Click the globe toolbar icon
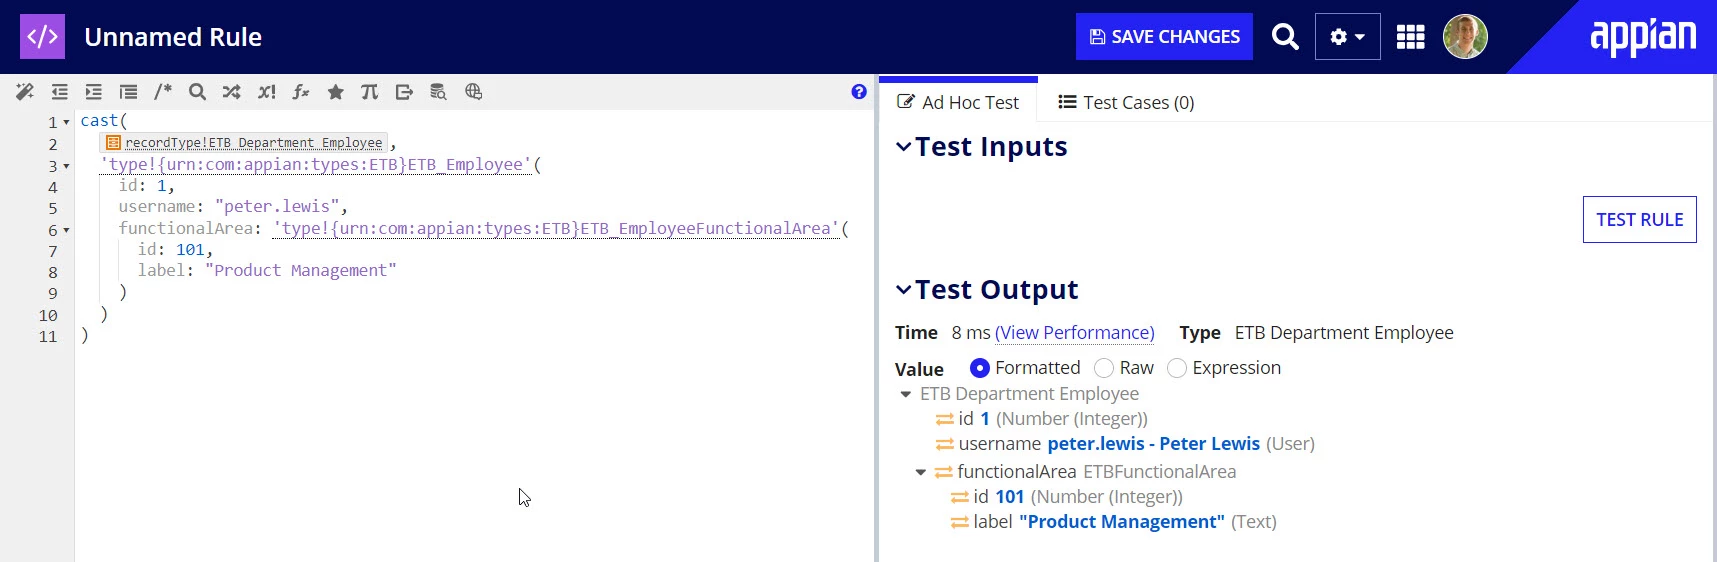The image size is (1717, 562). (474, 92)
